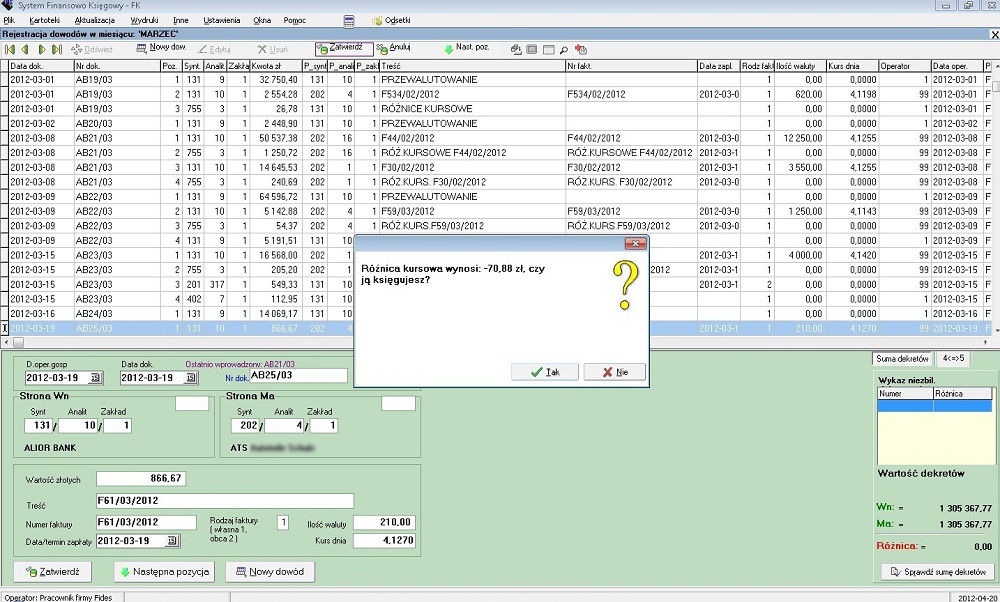The height and width of the screenshot is (602, 1000).
Task: Open Odsetki (interest) tool
Action: point(392,20)
